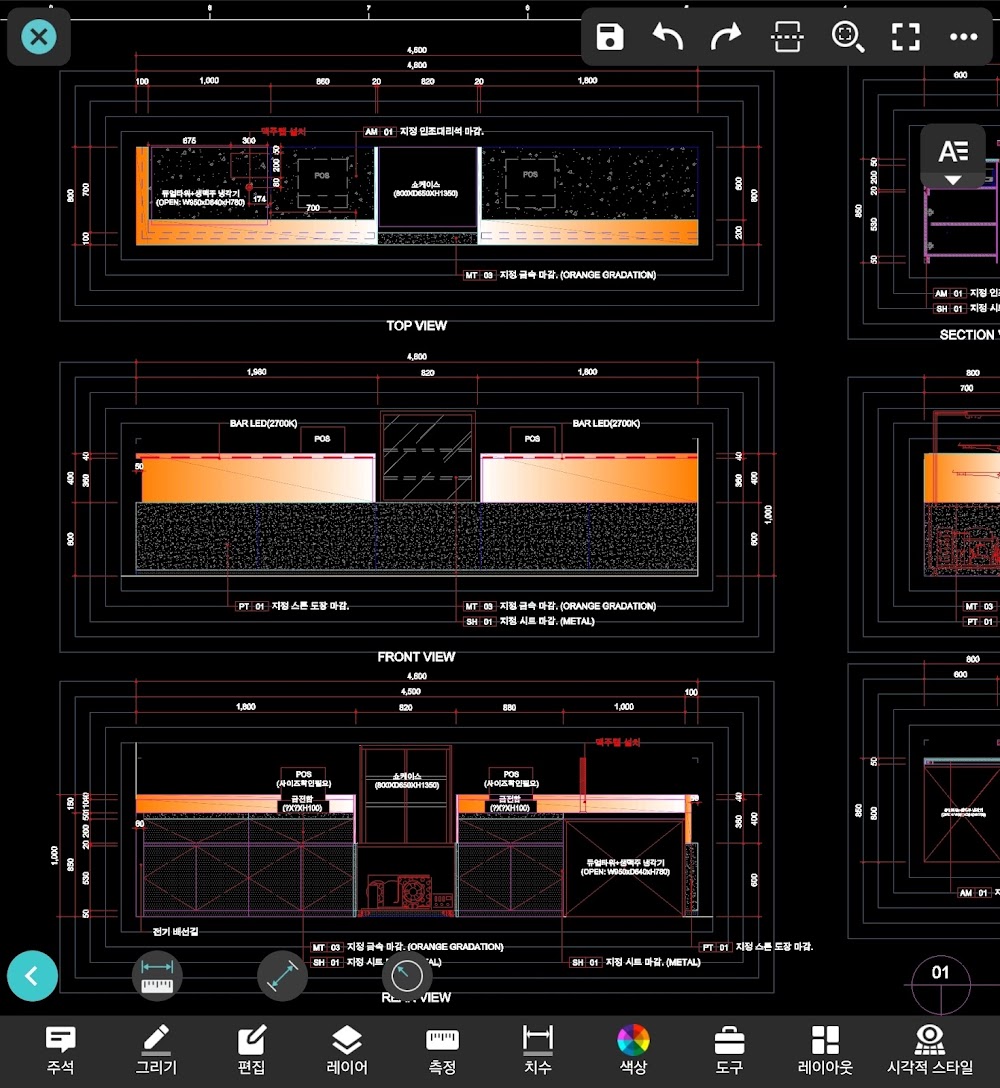Close the drawing with the teal X button

tap(39, 37)
